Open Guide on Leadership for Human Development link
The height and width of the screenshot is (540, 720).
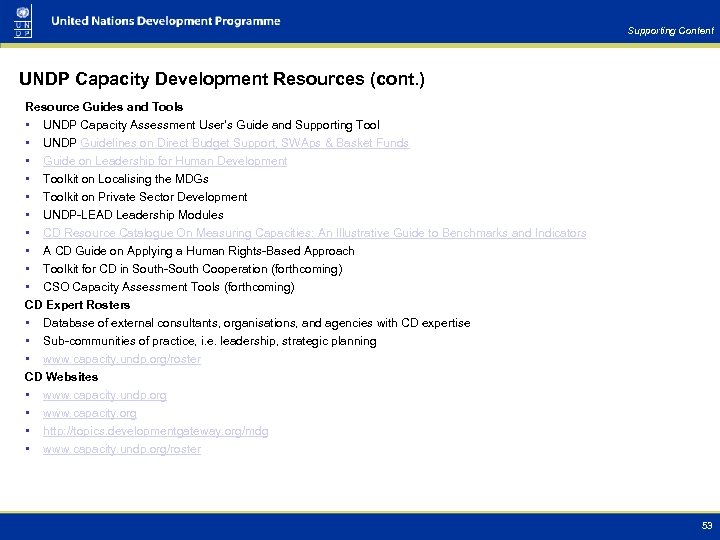tap(165, 161)
